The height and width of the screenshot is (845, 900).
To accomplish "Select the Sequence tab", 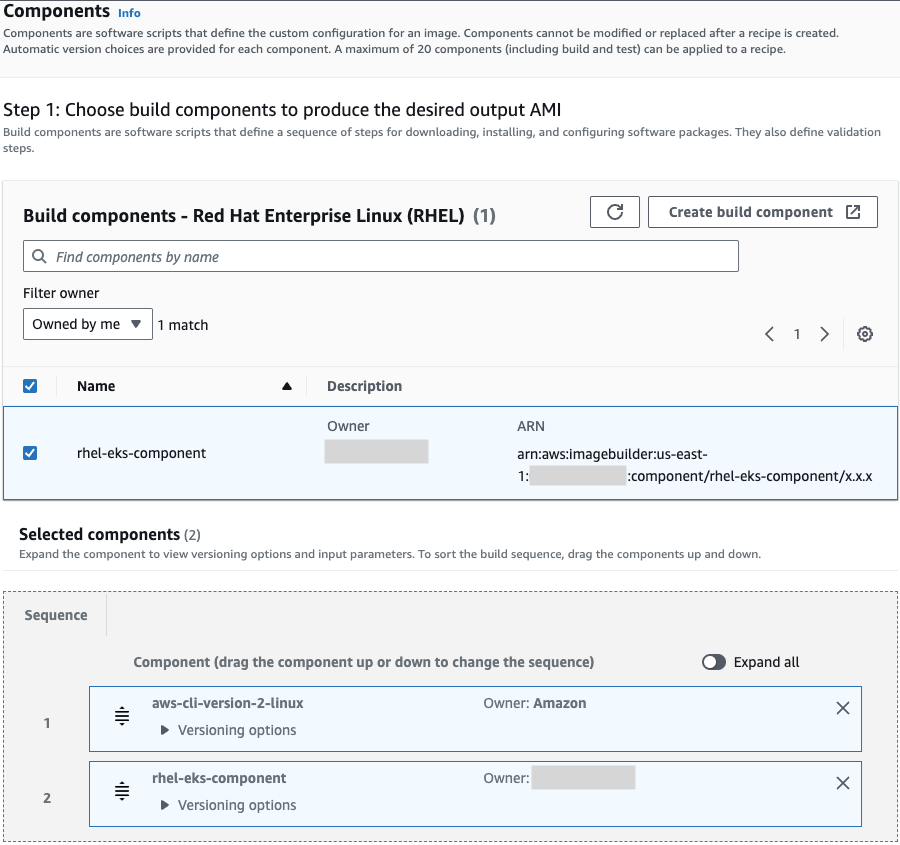I will [55, 615].
